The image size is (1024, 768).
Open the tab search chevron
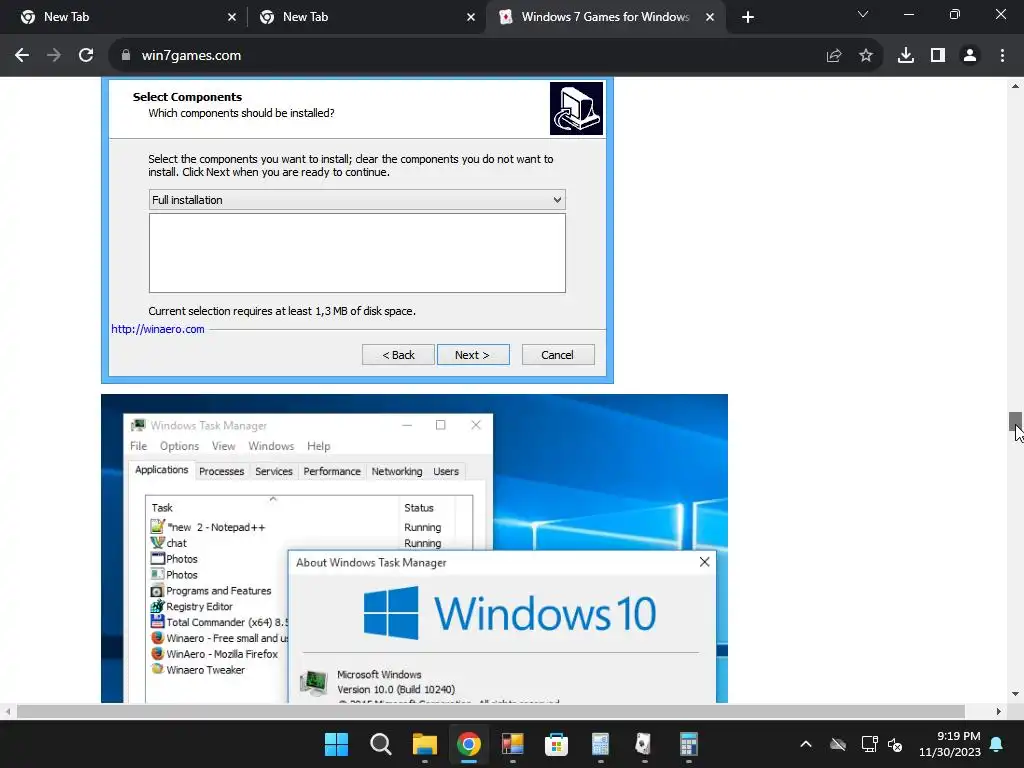click(x=863, y=14)
